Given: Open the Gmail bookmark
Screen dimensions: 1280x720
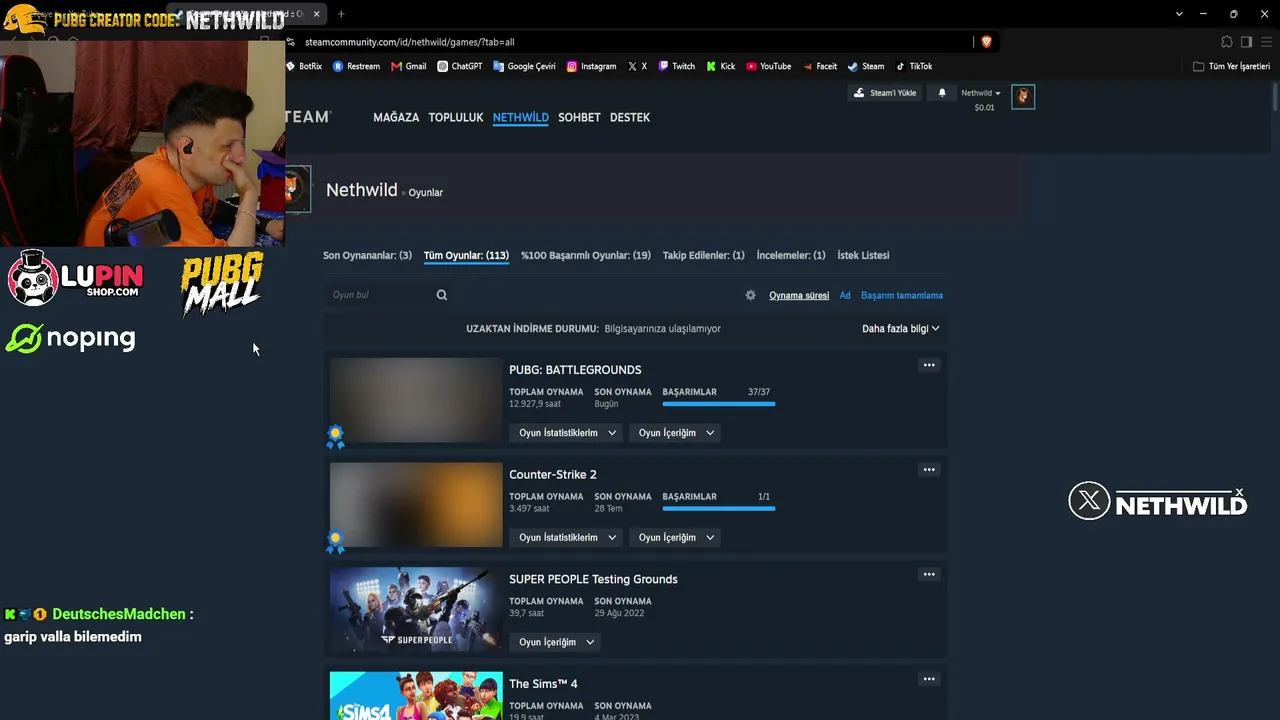Looking at the screenshot, I should [409, 67].
